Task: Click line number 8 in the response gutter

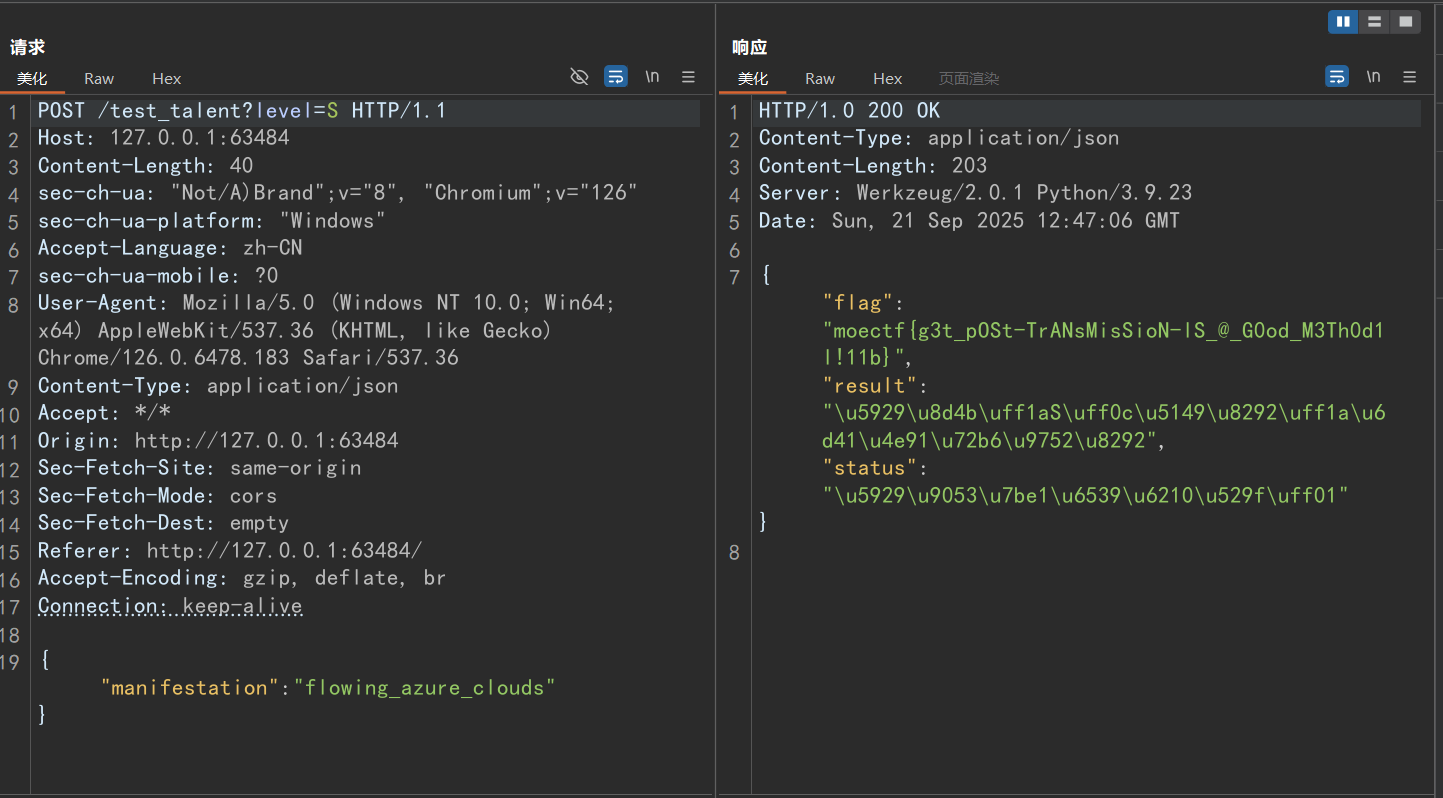Action: [x=735, y=552]
